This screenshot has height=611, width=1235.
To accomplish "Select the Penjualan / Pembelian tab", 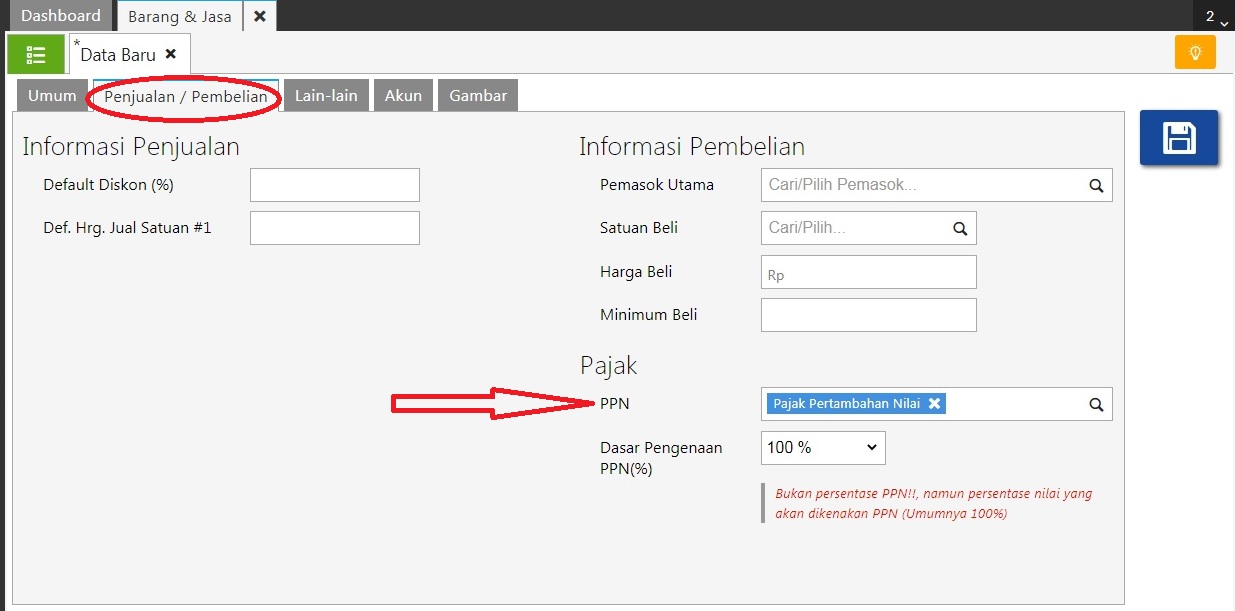I will (186, 96).
